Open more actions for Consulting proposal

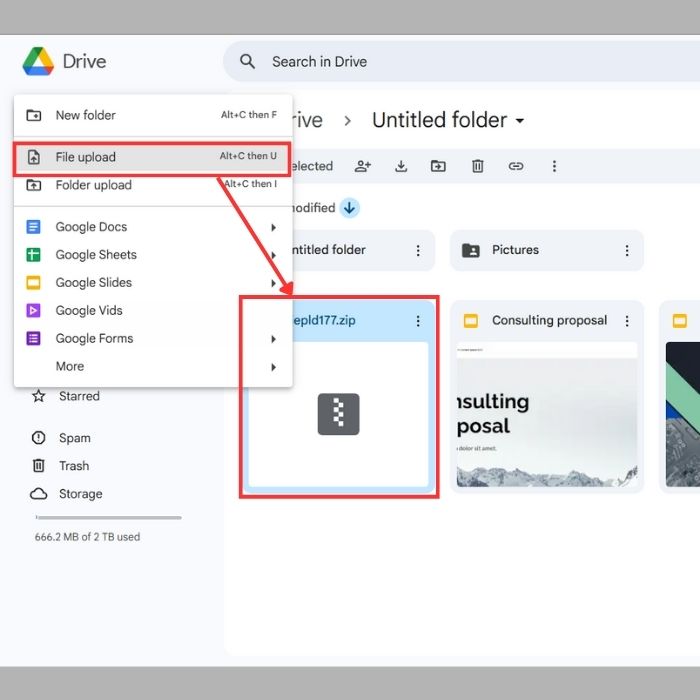627,321
